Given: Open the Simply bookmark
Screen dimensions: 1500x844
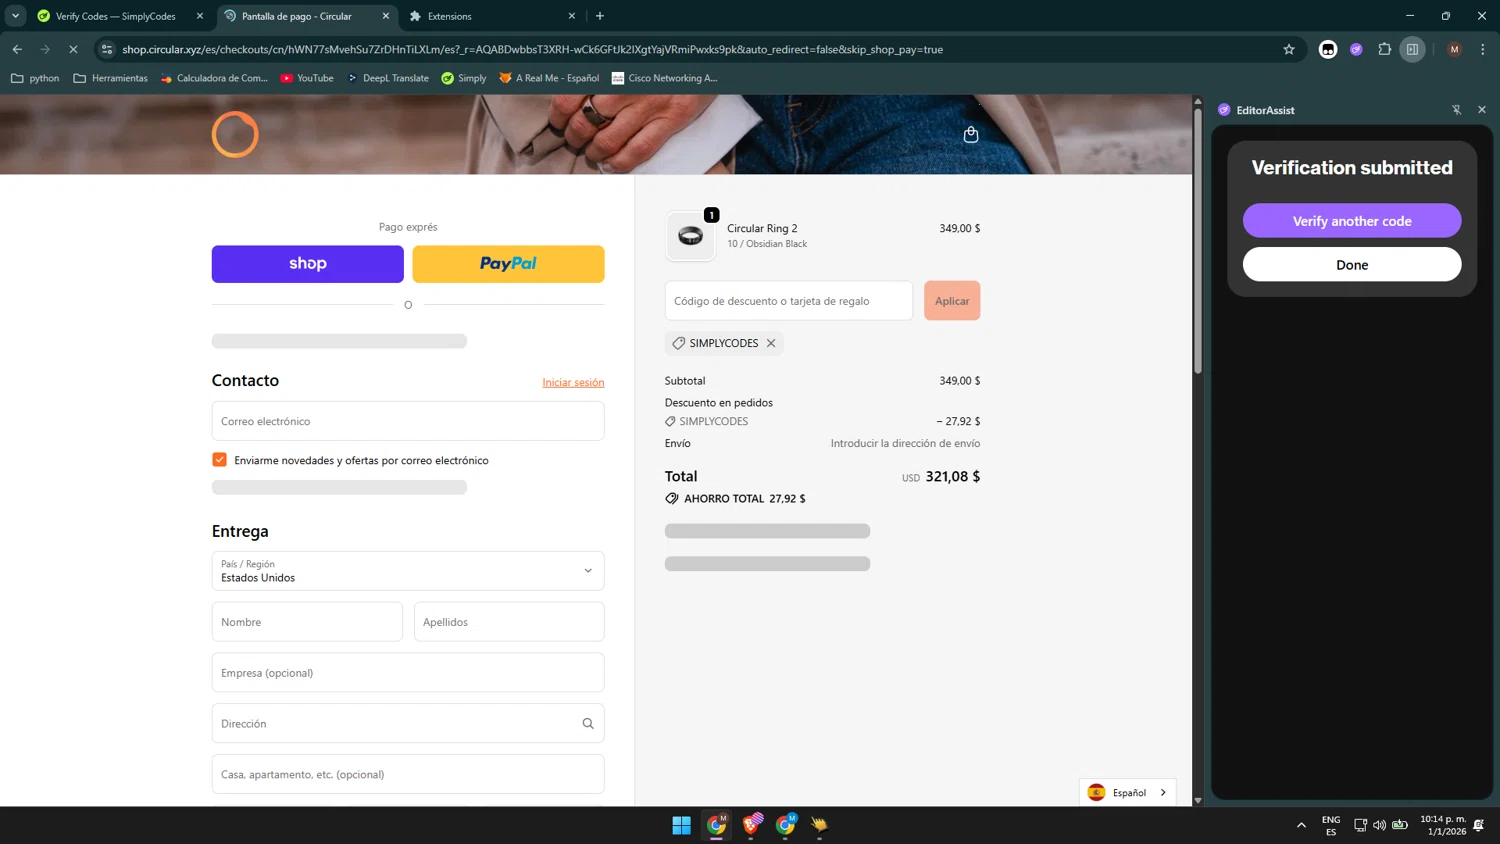Looking at the screenshot, I should [x=464, y=78].
